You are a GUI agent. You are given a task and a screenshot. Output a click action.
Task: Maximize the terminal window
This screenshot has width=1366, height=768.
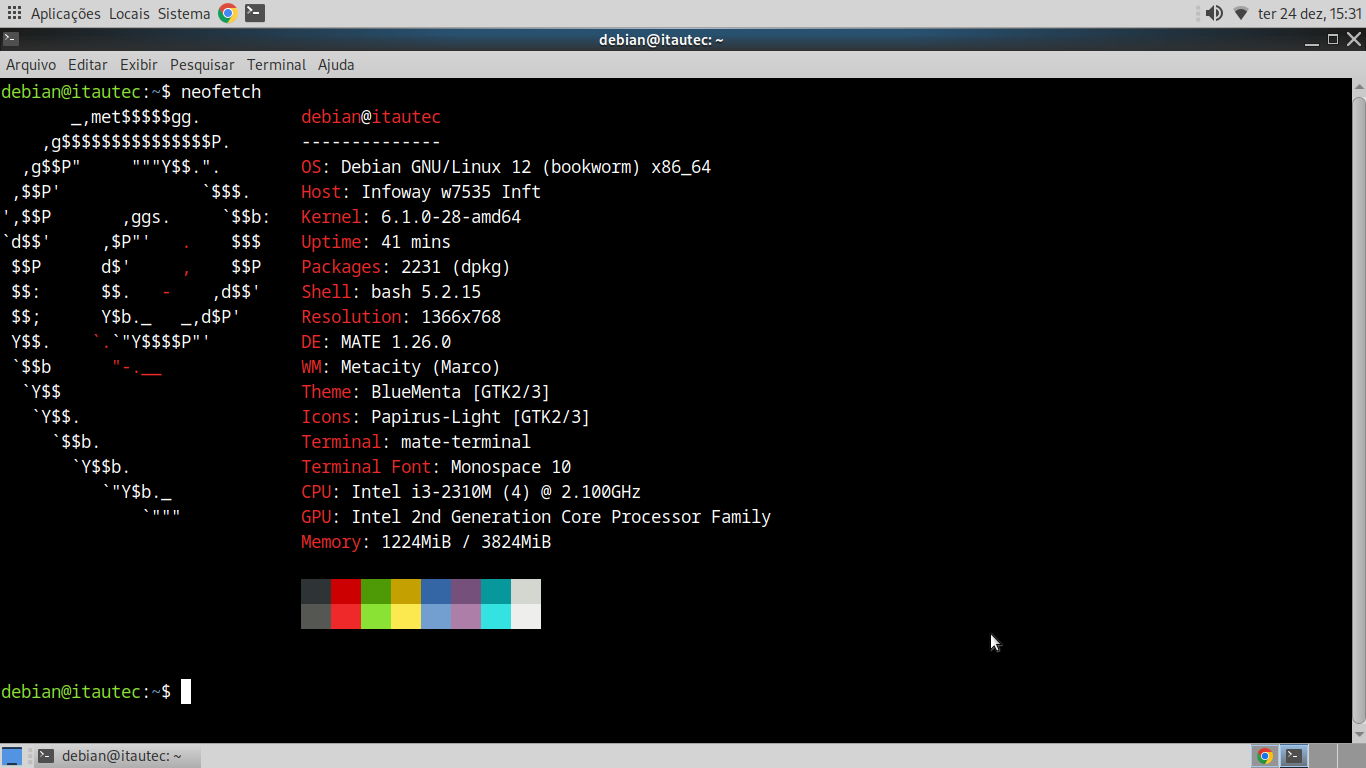[x=1333, y=39]
